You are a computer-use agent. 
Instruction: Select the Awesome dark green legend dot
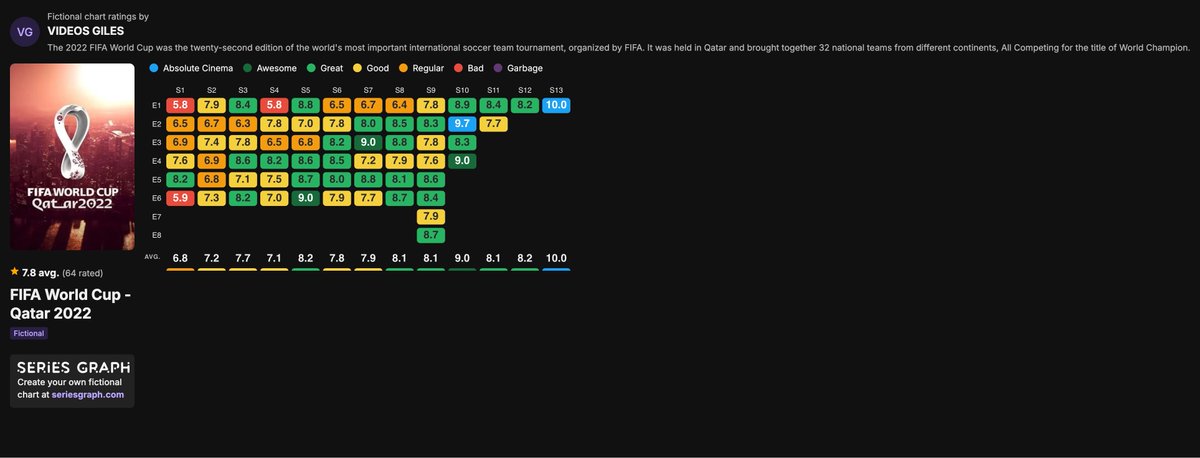246,68
